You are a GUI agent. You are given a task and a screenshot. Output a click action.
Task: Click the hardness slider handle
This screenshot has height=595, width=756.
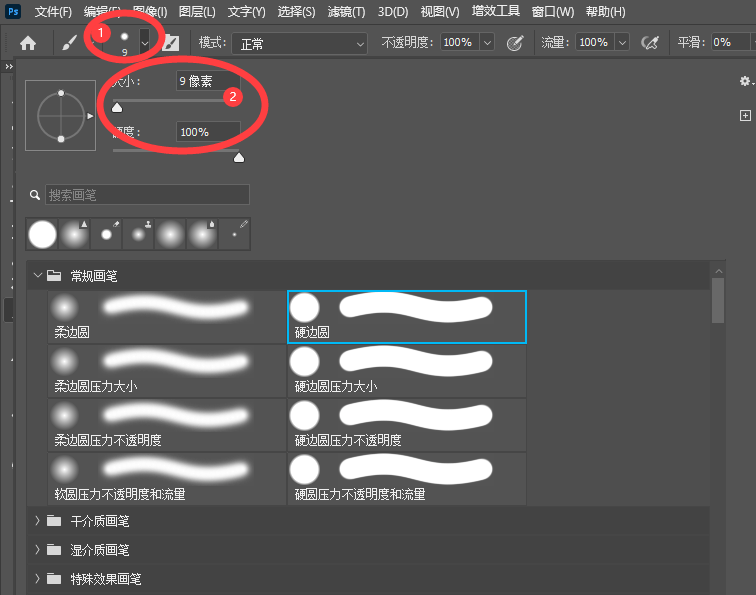coord(239,158)
